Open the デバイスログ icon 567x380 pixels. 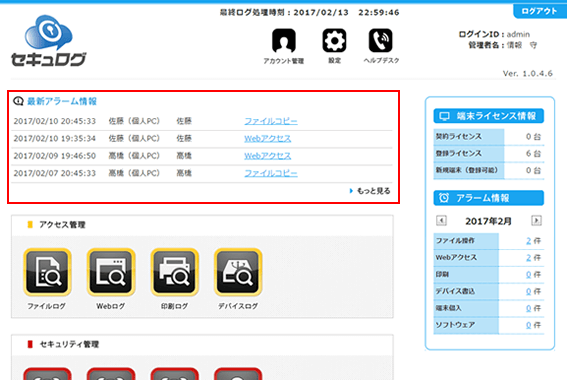[x=238, y=272]
